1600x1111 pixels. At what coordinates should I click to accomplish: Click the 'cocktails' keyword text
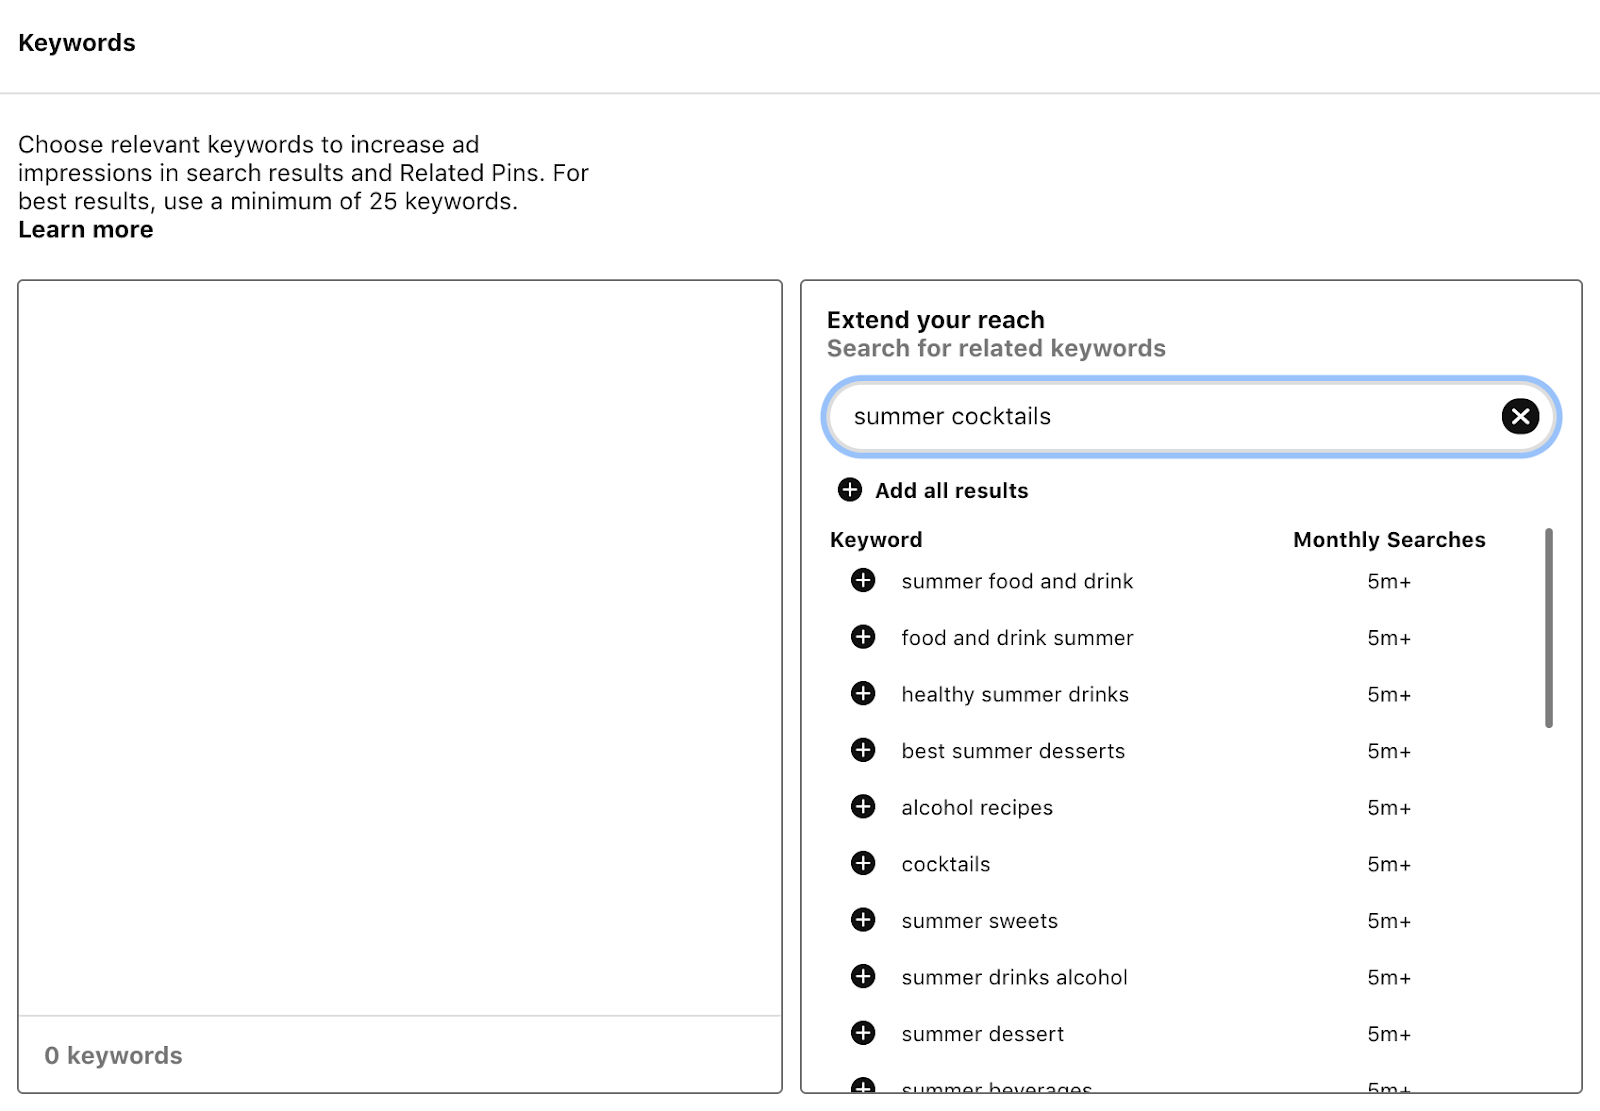(945, 865)
